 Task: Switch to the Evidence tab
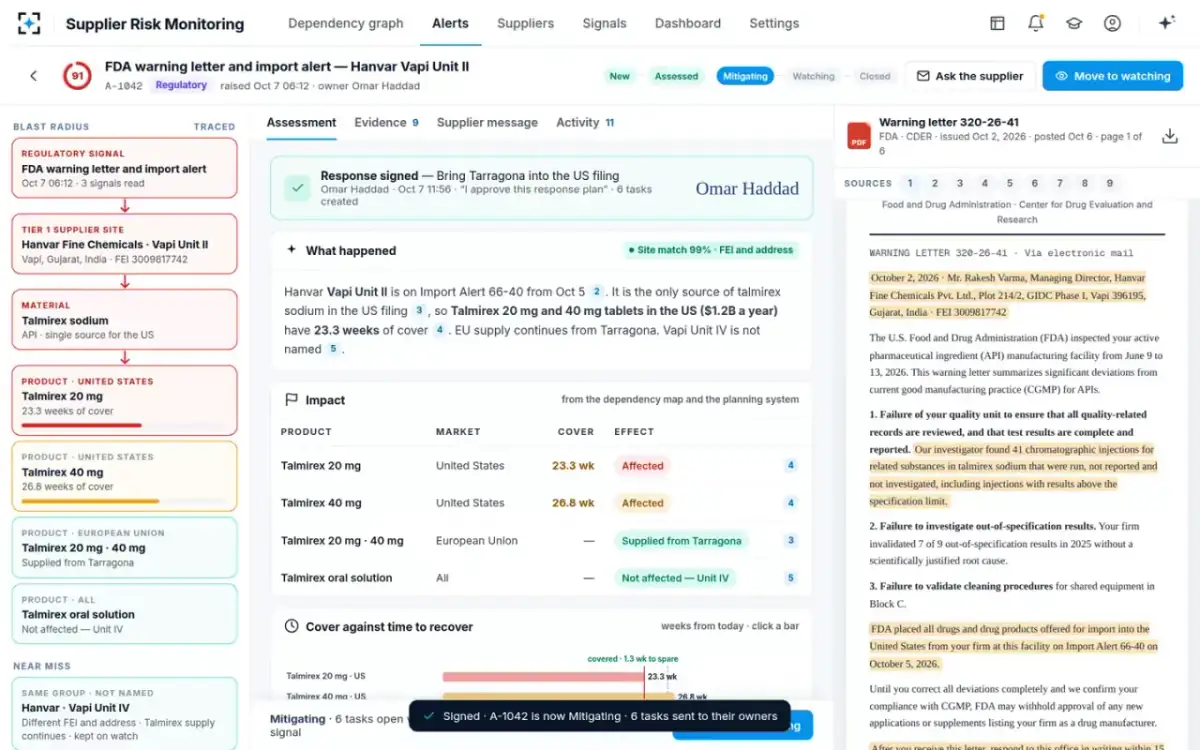[x=386, y=122]
